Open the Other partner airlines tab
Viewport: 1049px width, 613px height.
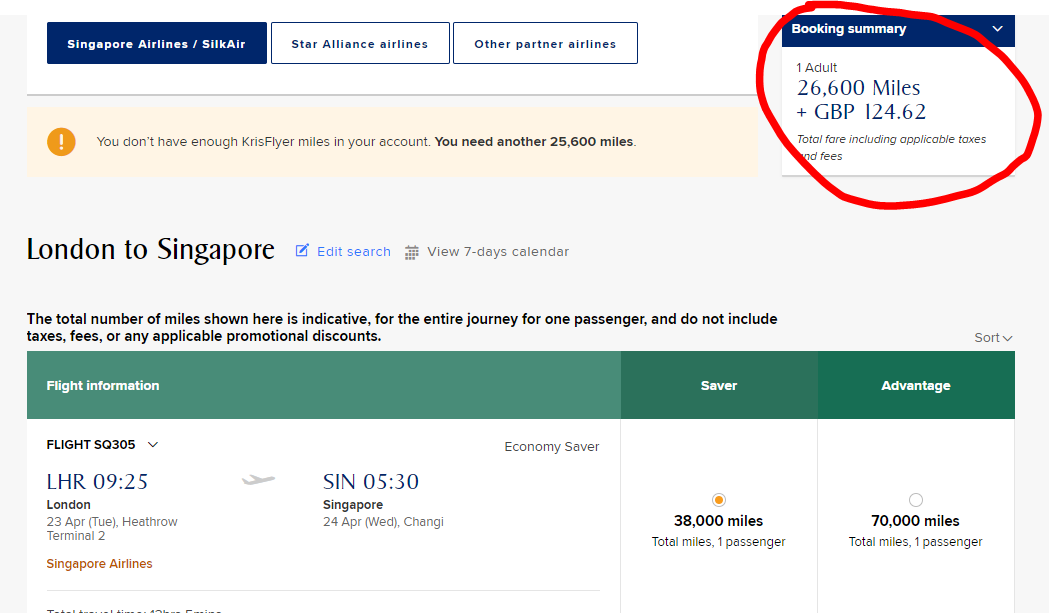coord(545,44)
